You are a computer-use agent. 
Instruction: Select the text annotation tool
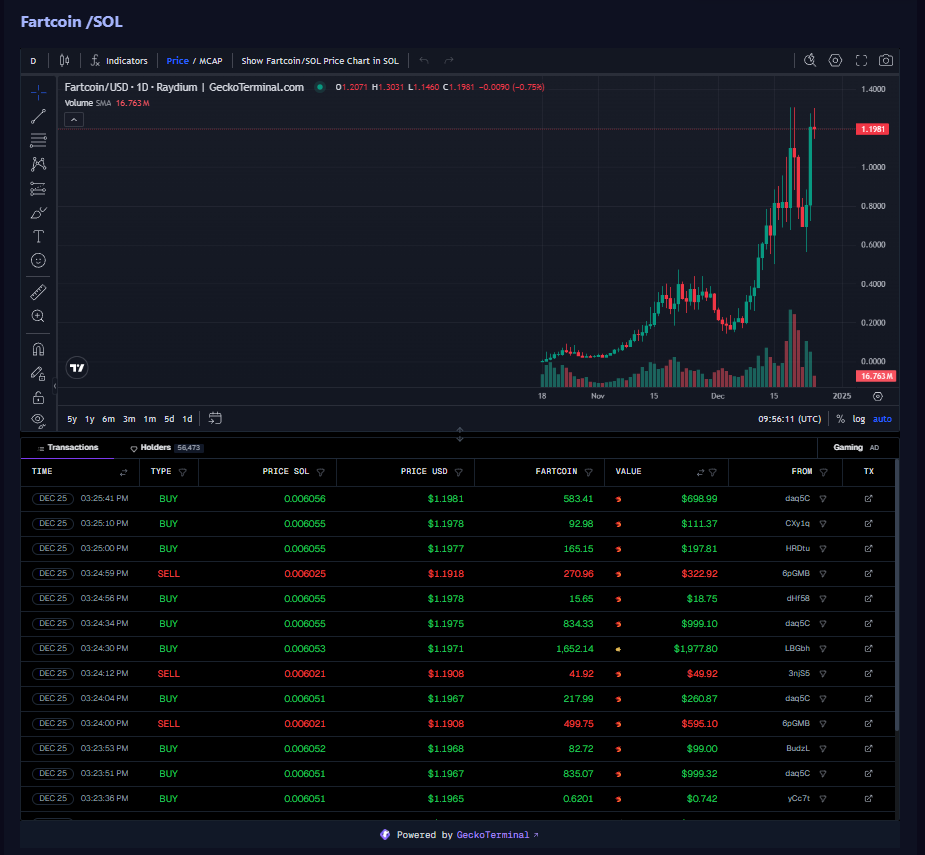click(x=38, y=237)
